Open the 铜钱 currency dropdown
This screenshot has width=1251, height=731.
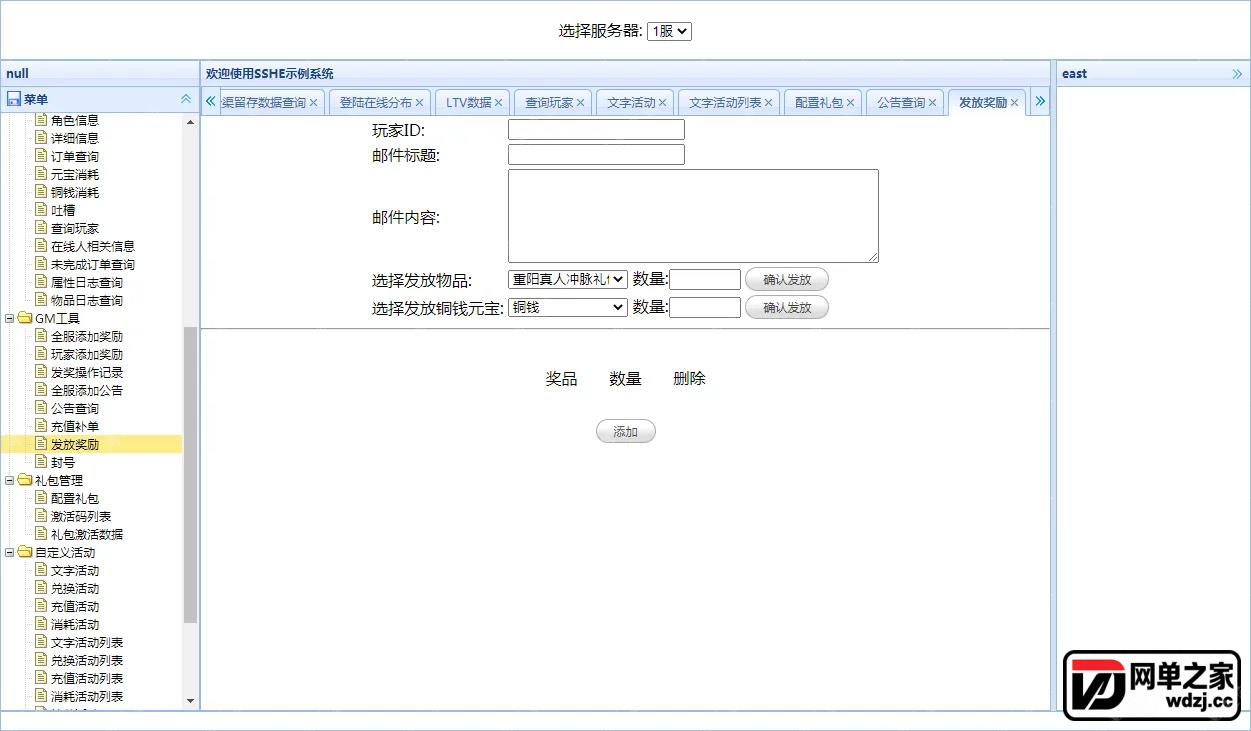click(x=568, y=307)
